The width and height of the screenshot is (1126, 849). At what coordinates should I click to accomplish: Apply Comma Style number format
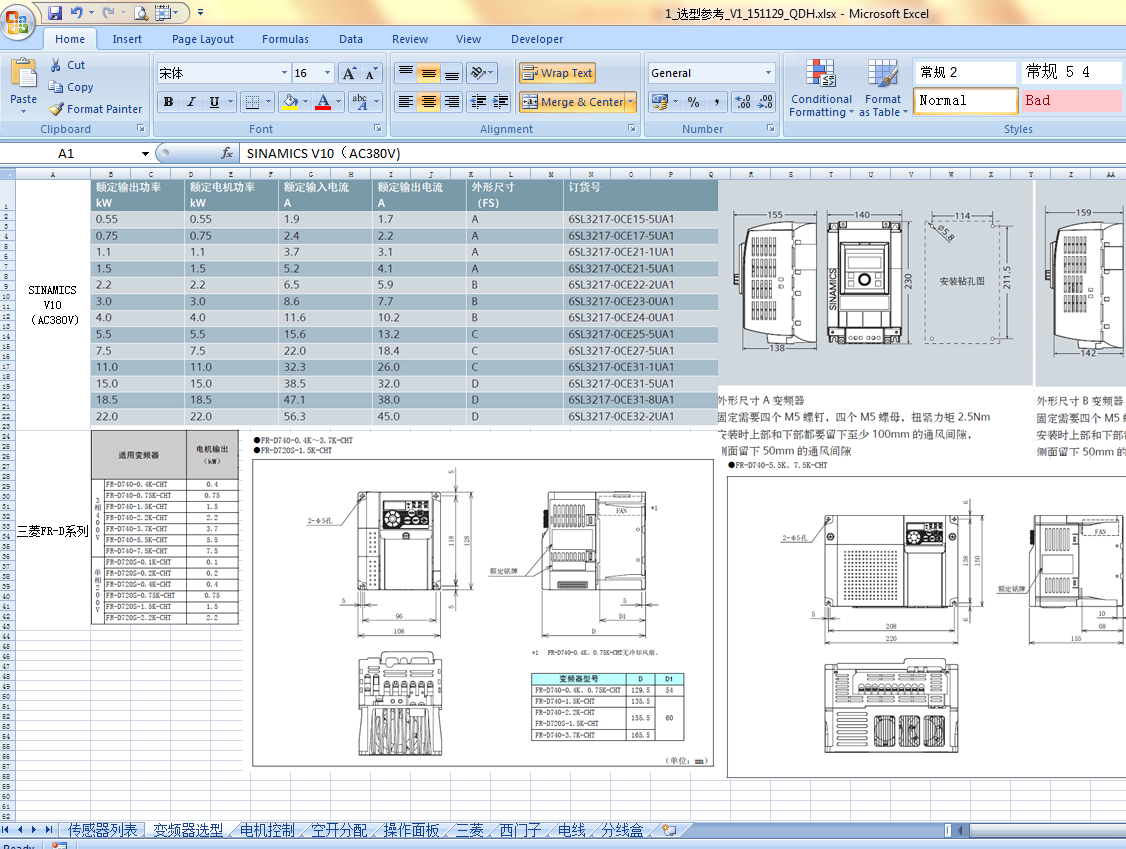click(717, 102)
